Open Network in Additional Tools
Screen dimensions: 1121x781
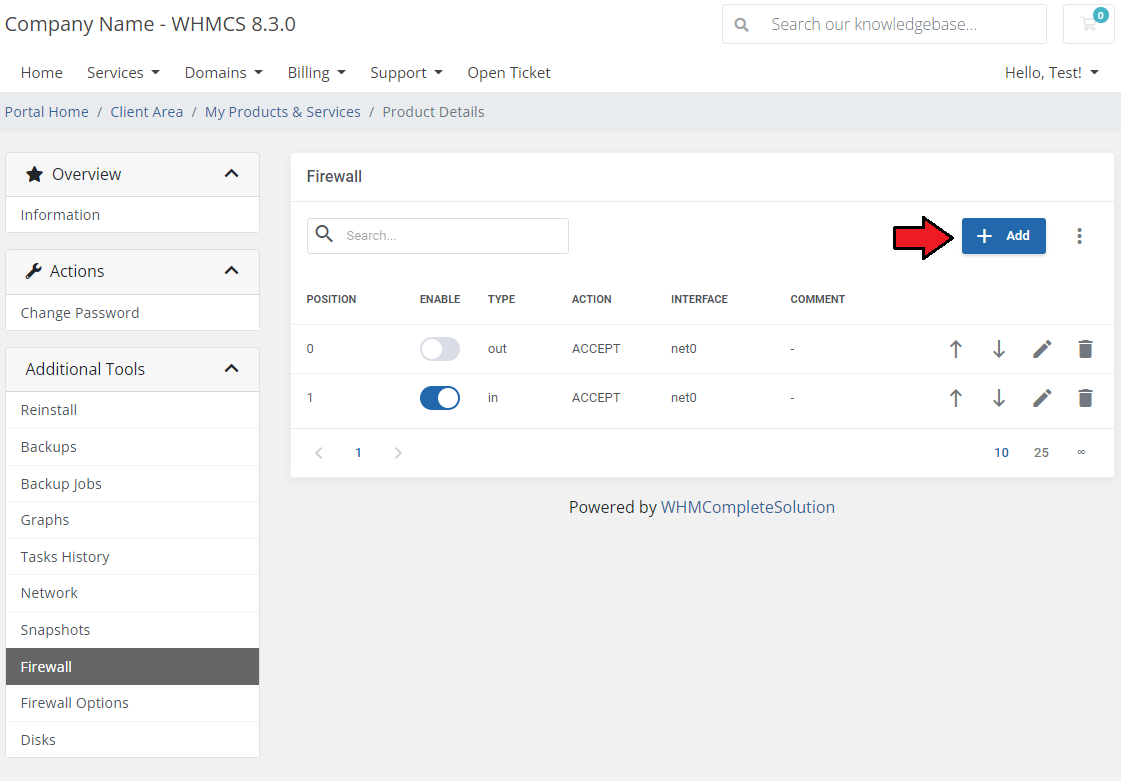pos(132,594)
